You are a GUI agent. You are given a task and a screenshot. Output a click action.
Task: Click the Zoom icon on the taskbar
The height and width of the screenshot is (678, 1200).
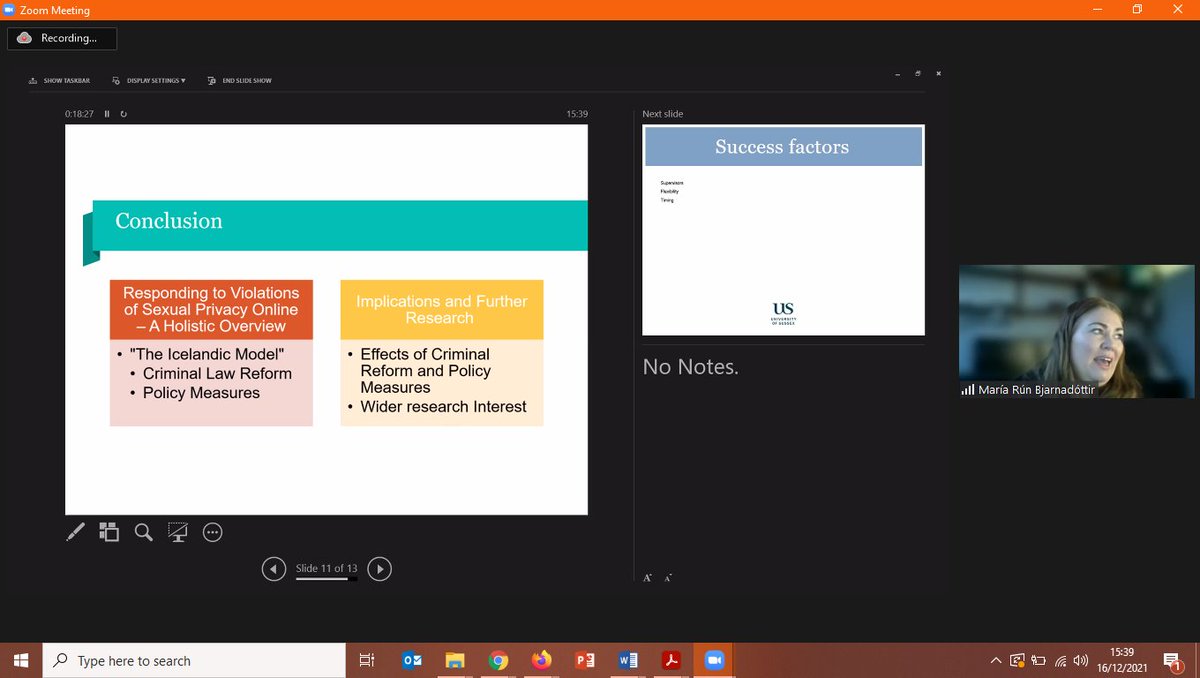click(714, 660)
